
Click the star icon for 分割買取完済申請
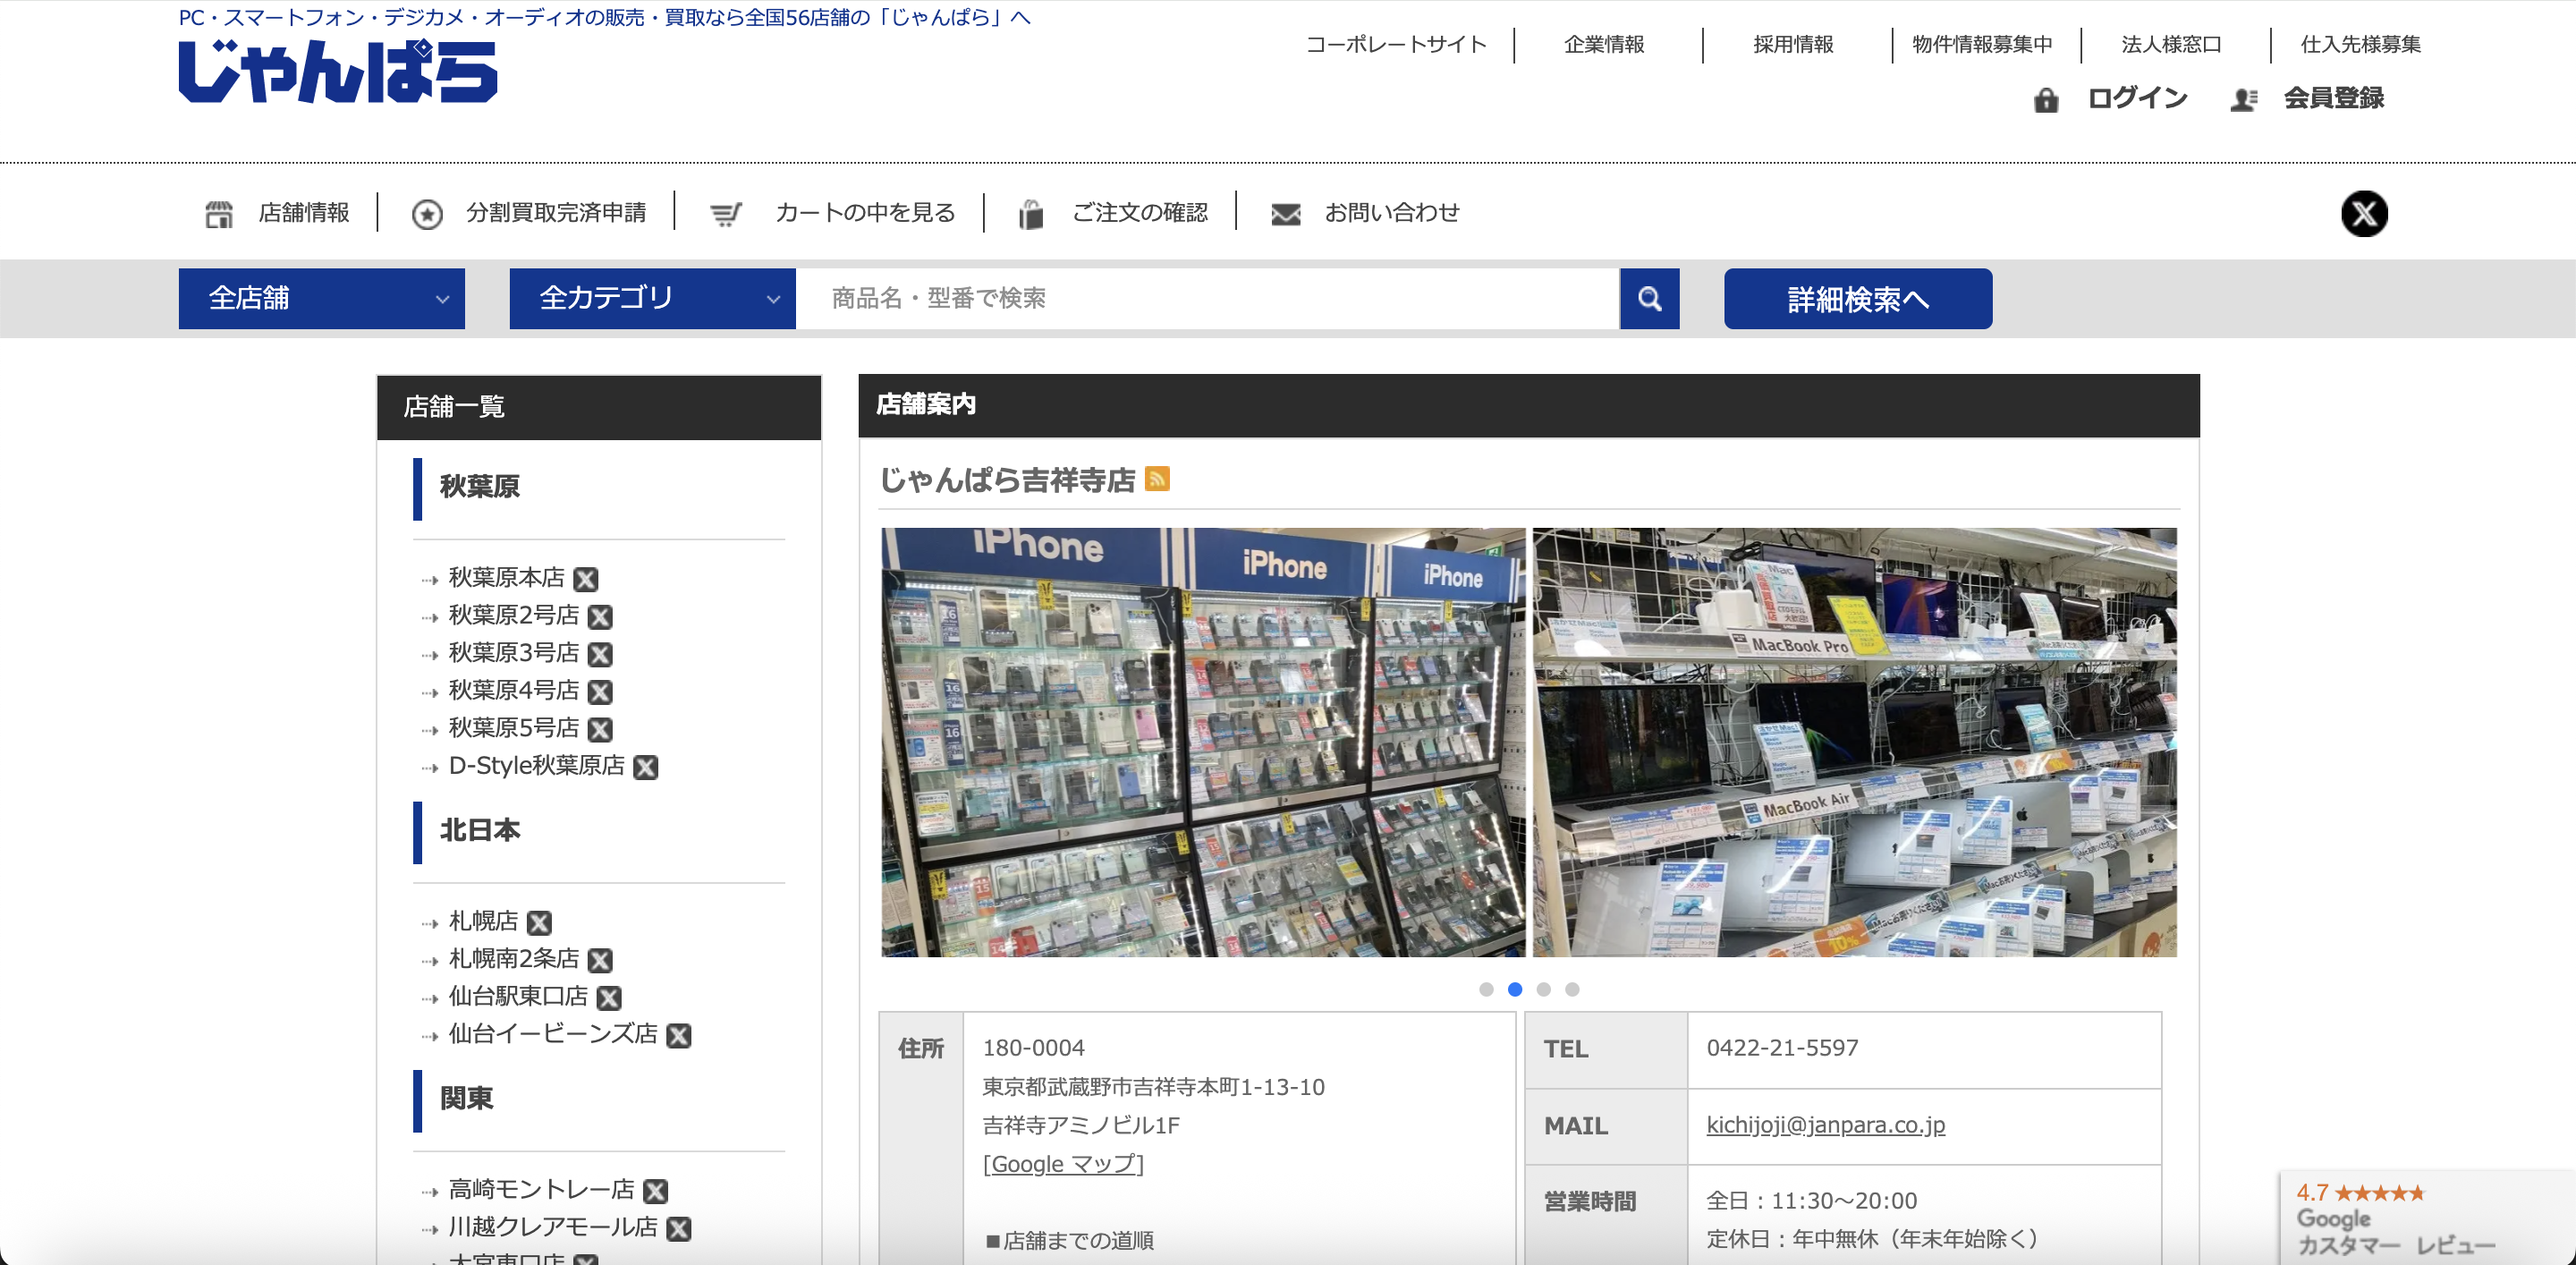coord(427,213)
